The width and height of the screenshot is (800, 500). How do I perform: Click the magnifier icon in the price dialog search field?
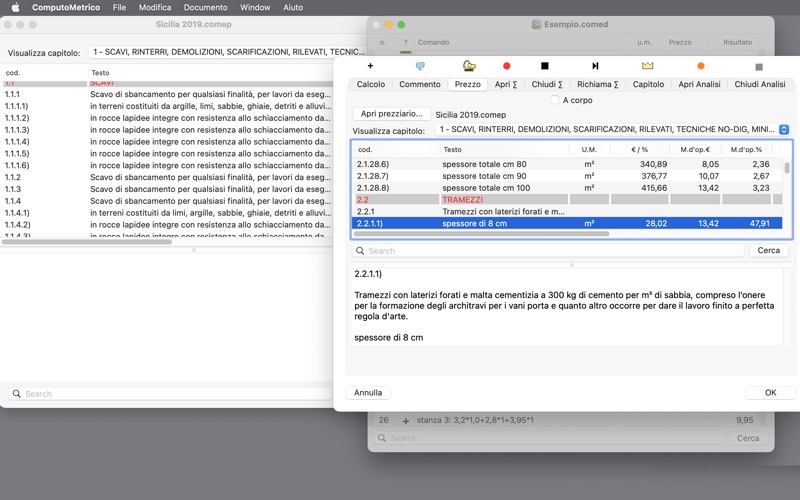pos(360,251)
